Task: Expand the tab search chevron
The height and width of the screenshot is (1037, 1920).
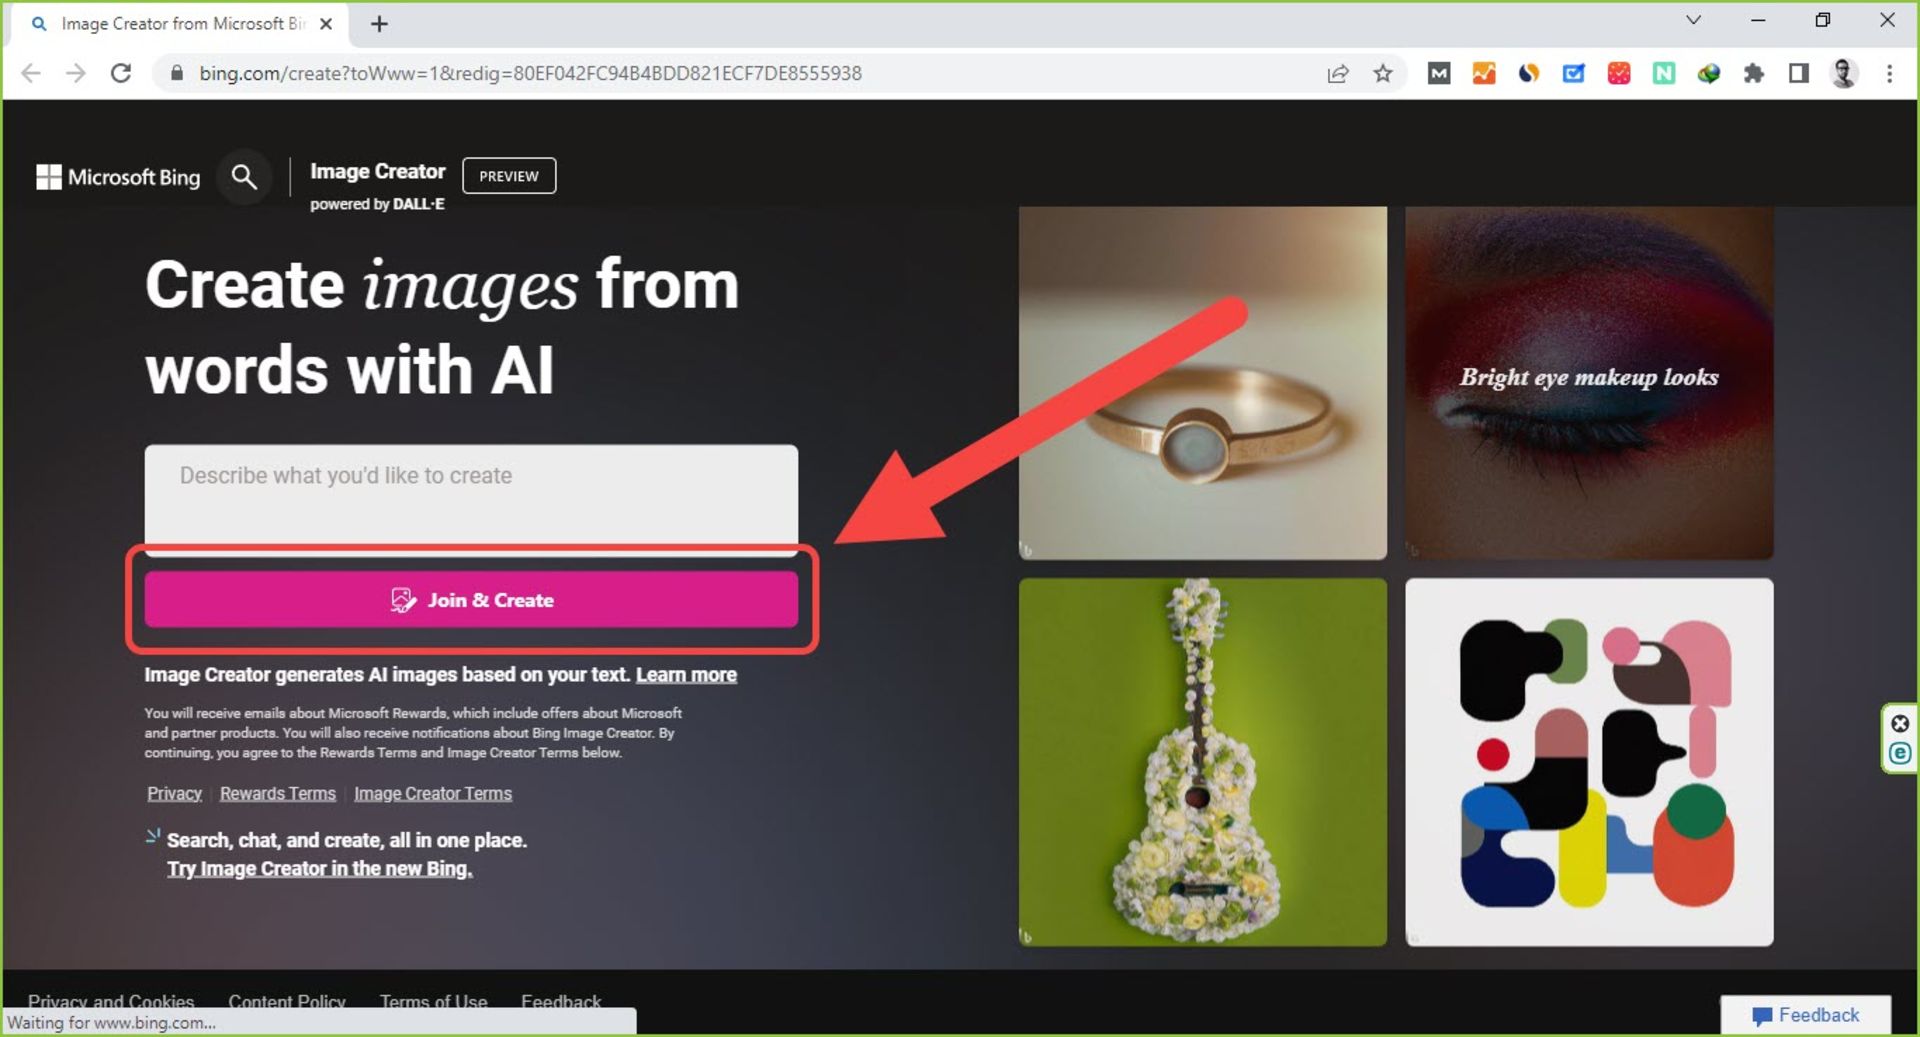Action: (x=1693, y=20)
